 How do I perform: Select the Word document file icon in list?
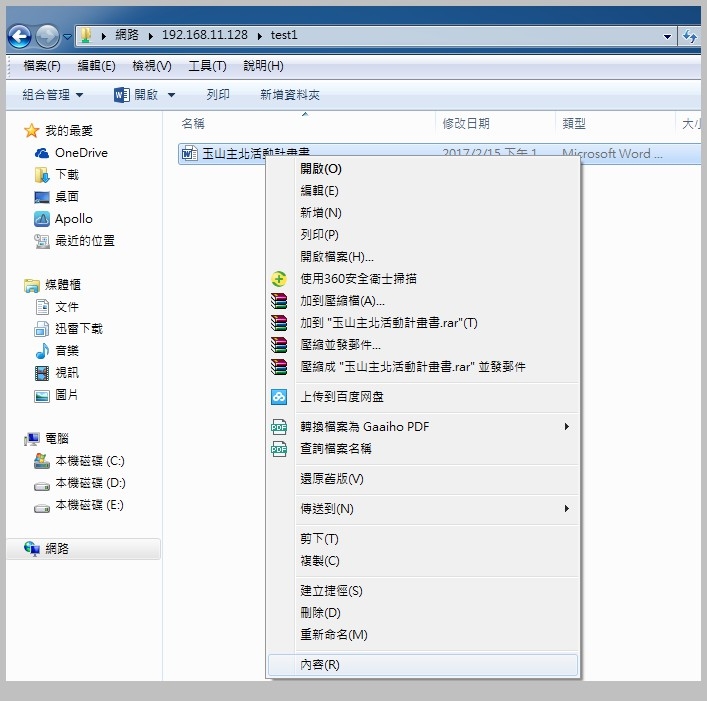[x=189, y=154]
